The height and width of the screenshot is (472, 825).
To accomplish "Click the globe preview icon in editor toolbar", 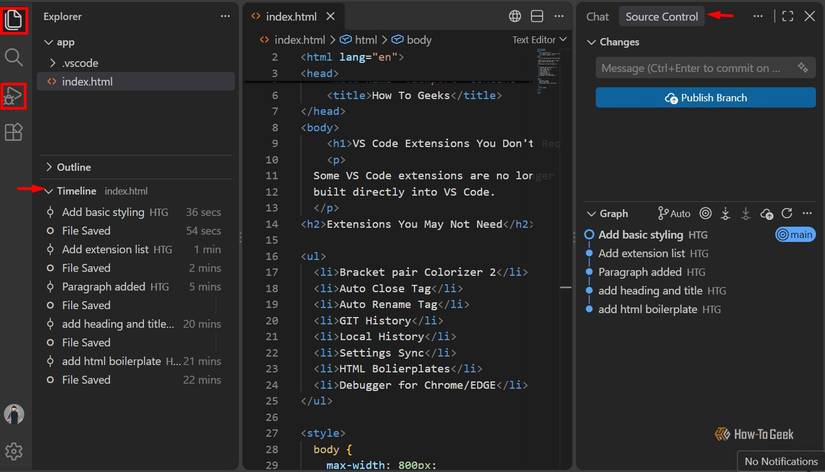I will tap(515, 16).
